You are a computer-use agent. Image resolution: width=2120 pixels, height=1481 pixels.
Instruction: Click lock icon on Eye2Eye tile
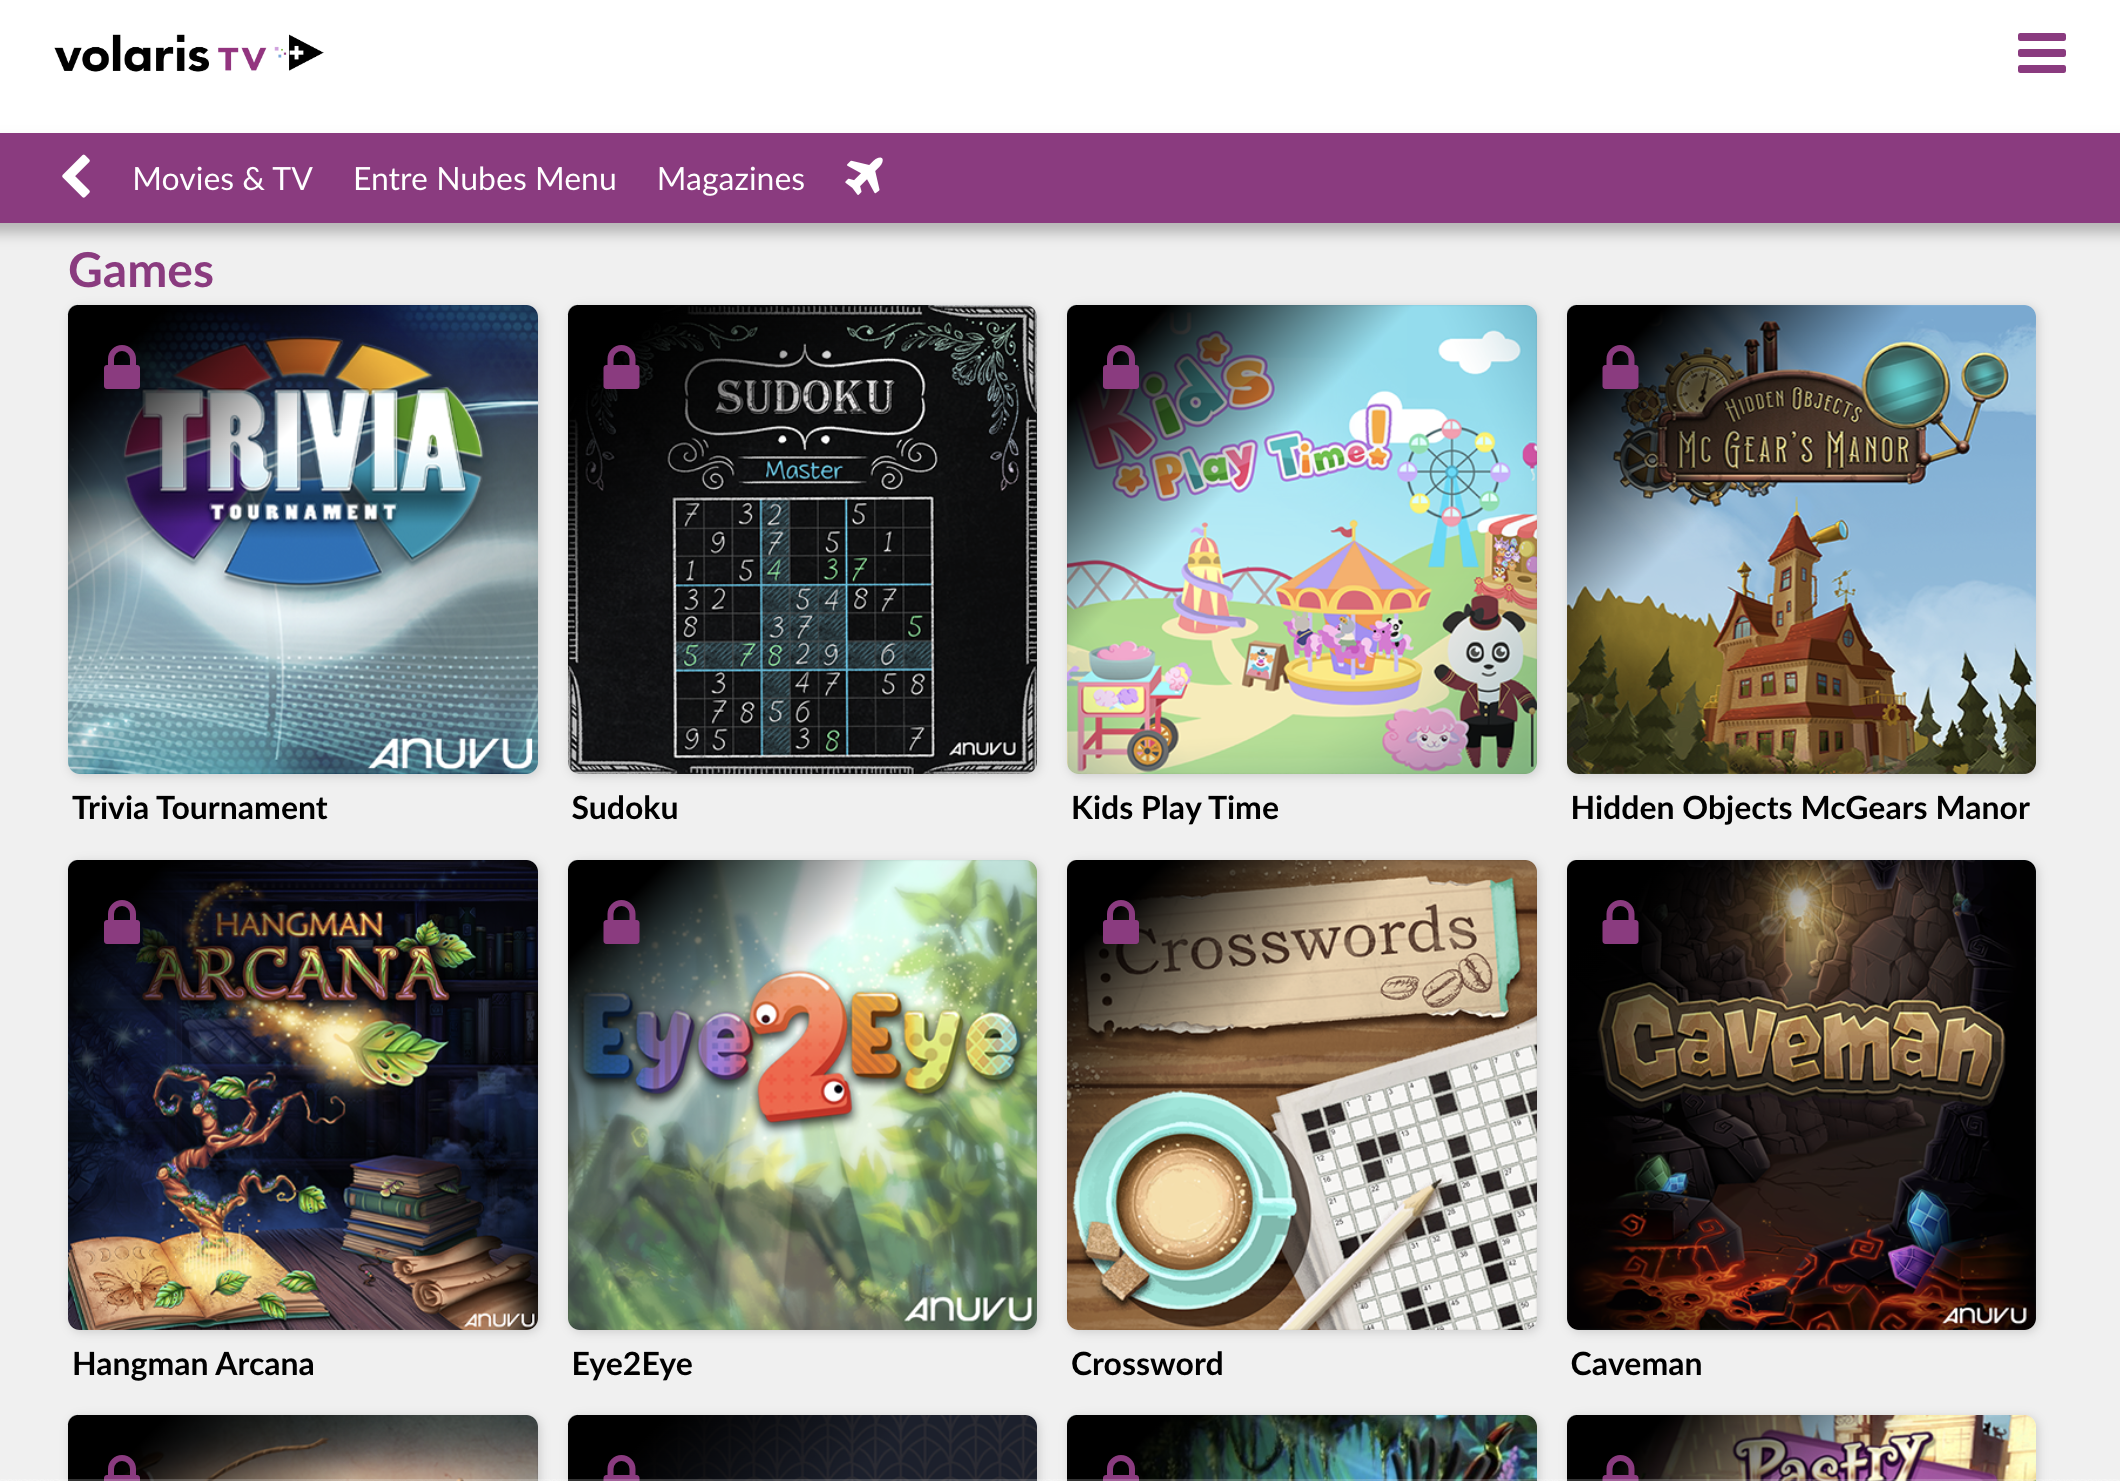621,922
